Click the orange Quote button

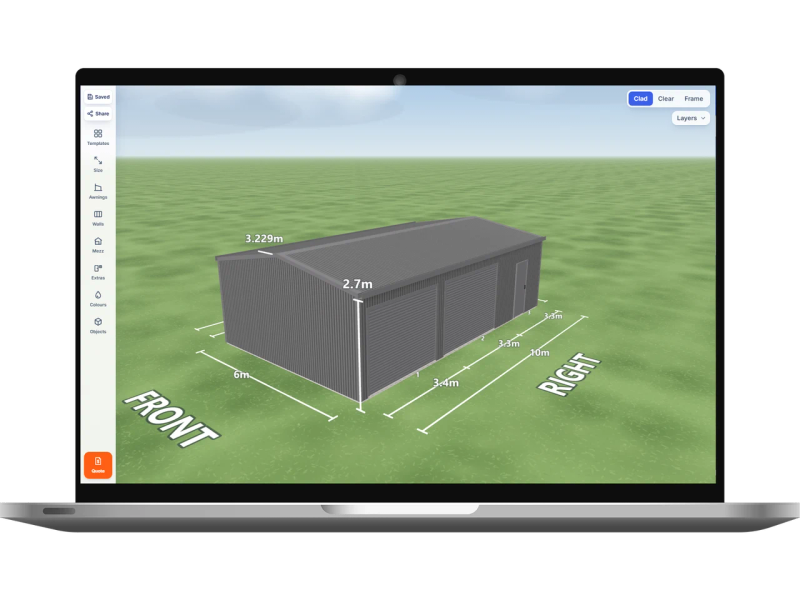click(x=98, y=465)
